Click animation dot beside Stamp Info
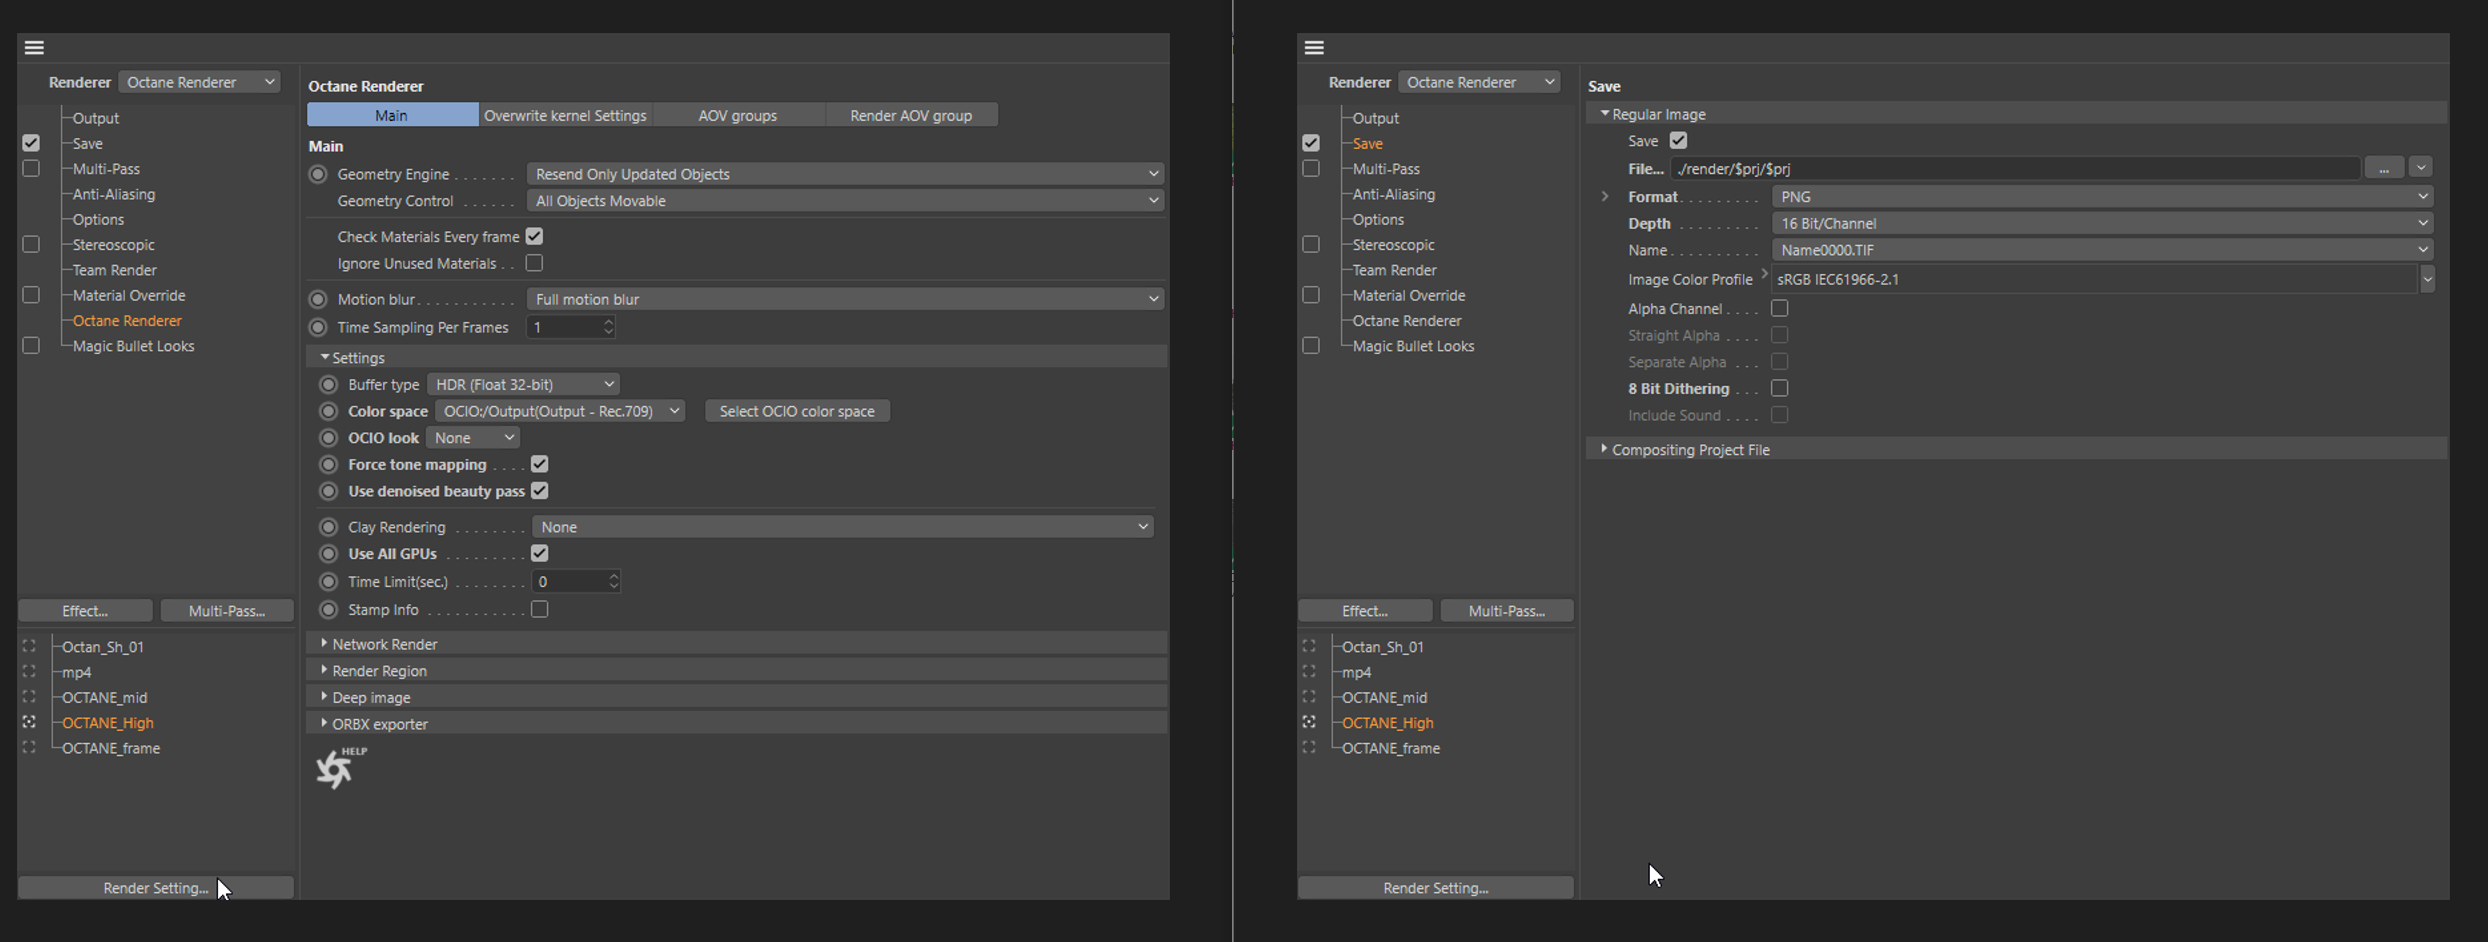Viewport: 2488px width, 942px height. [328, 610]
